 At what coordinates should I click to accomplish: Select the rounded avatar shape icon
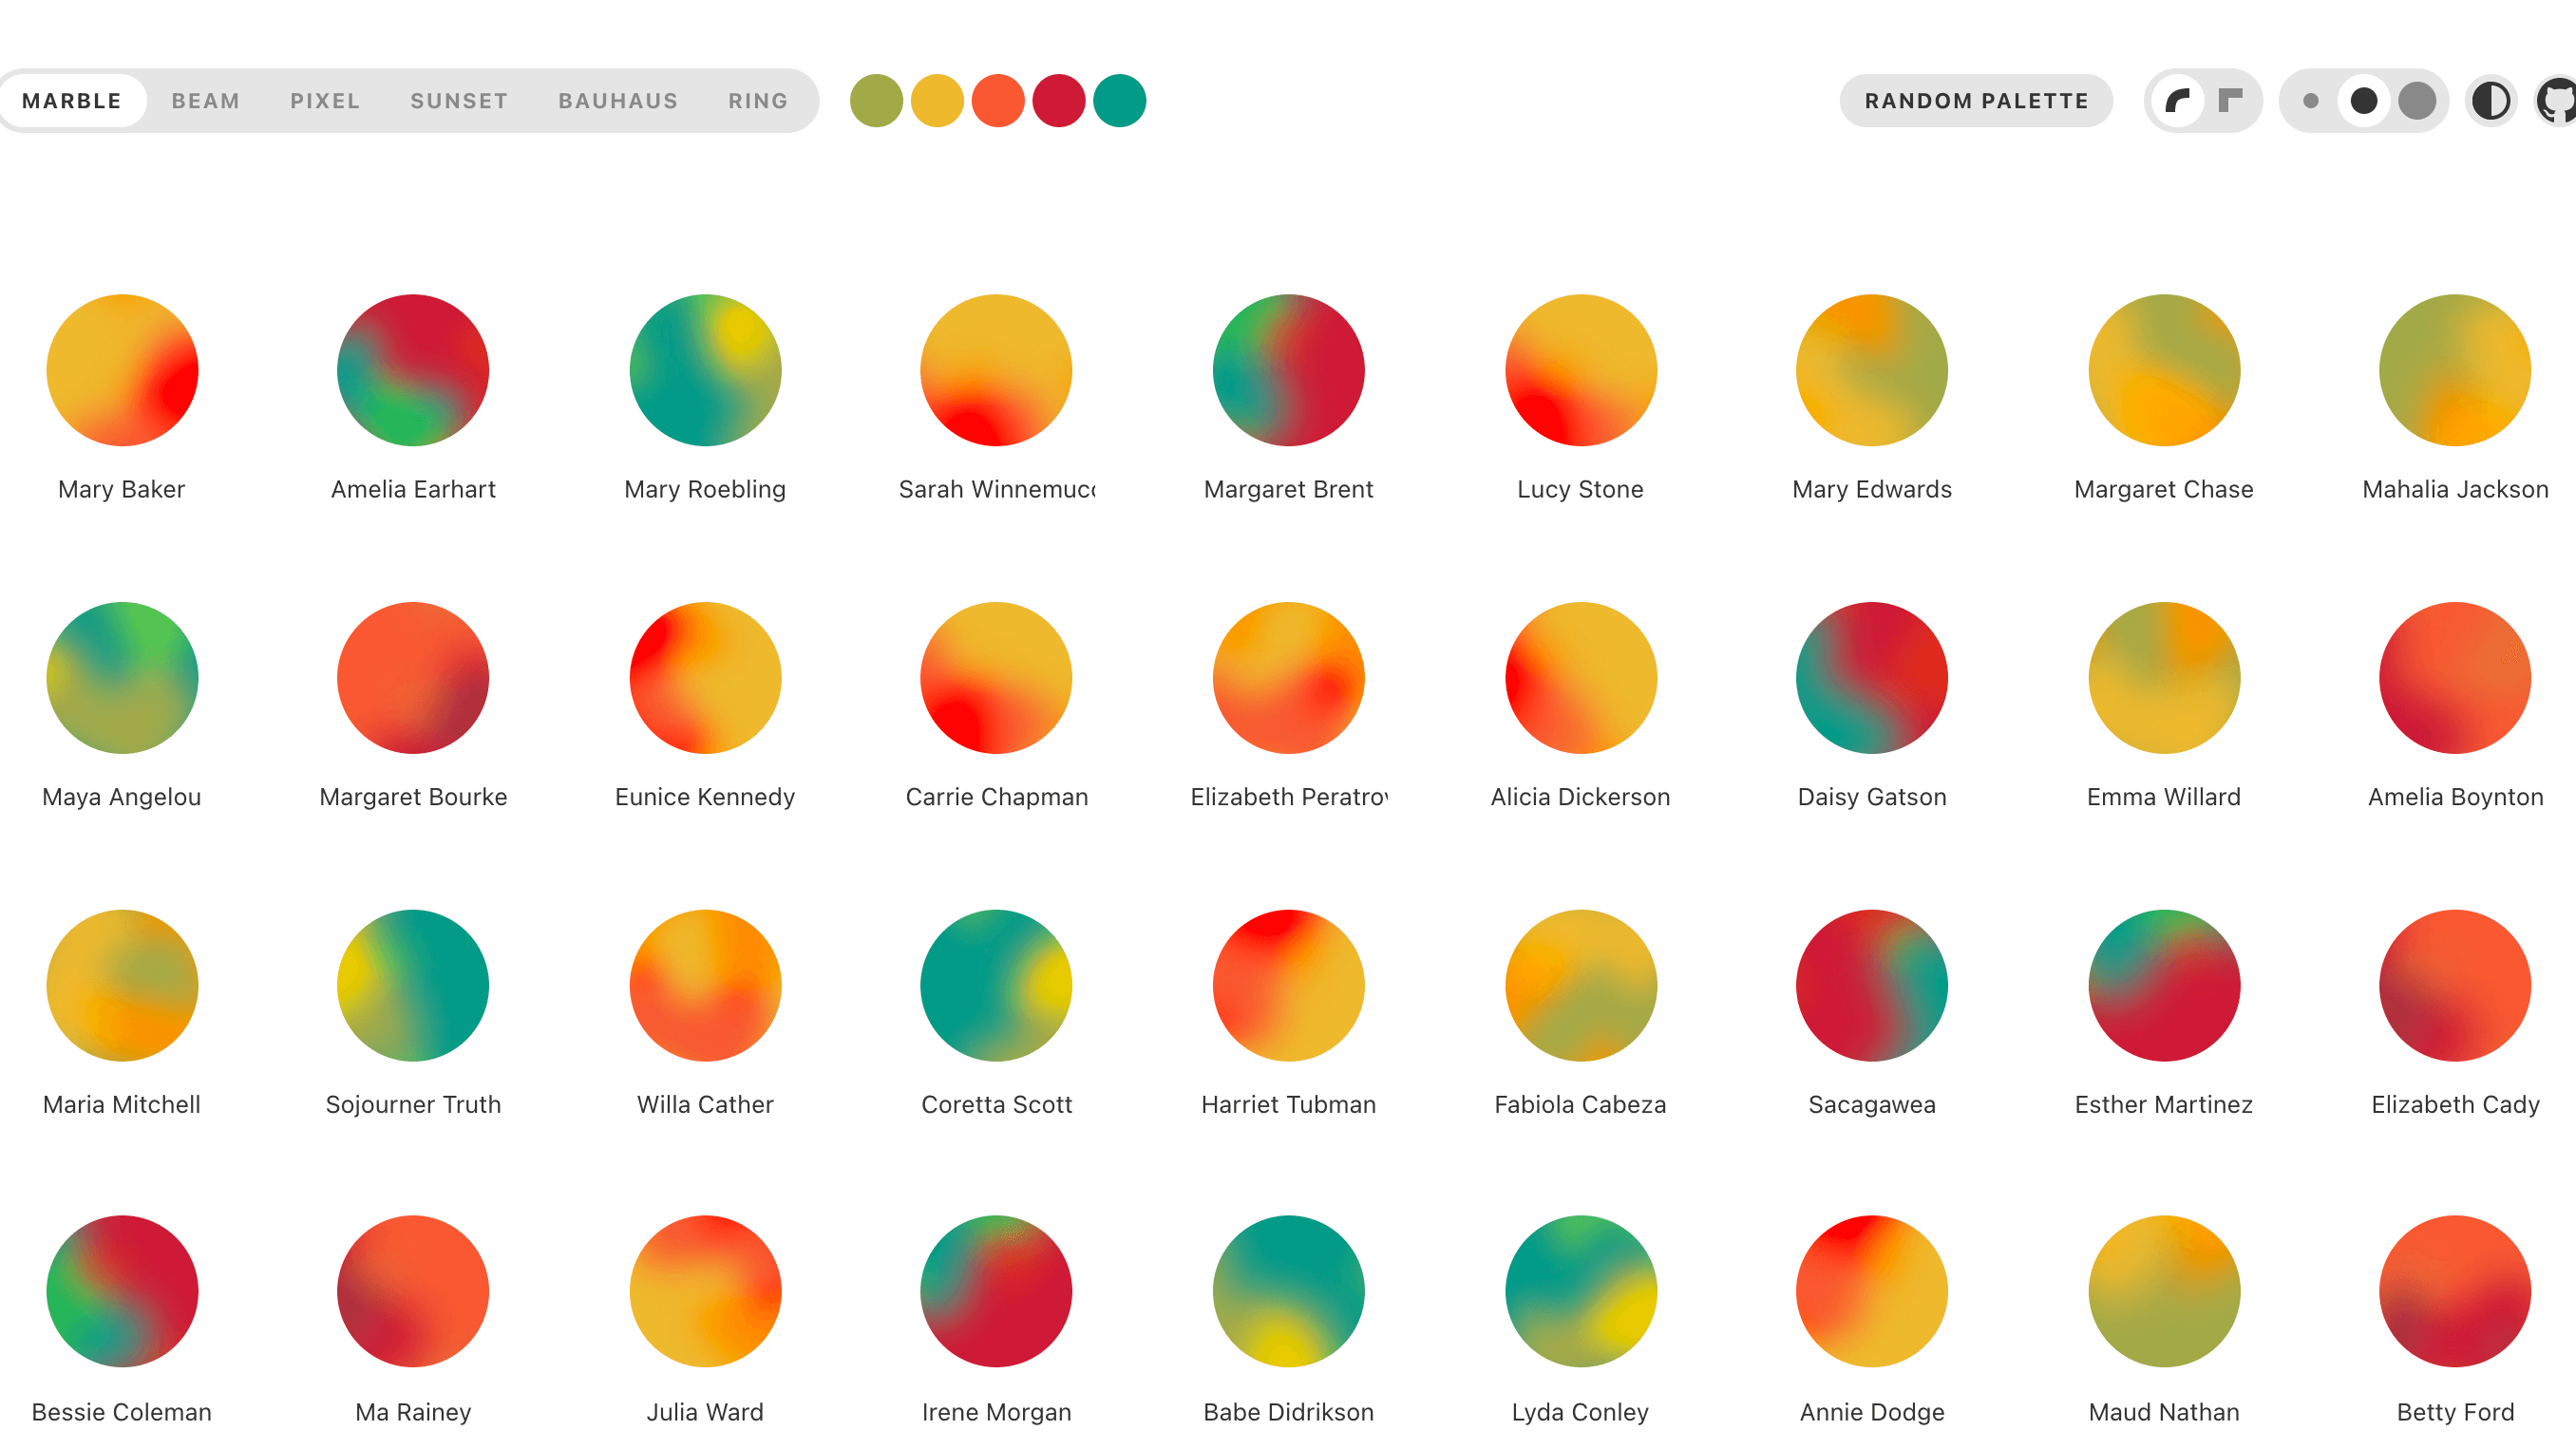[x=2177, y=100]
